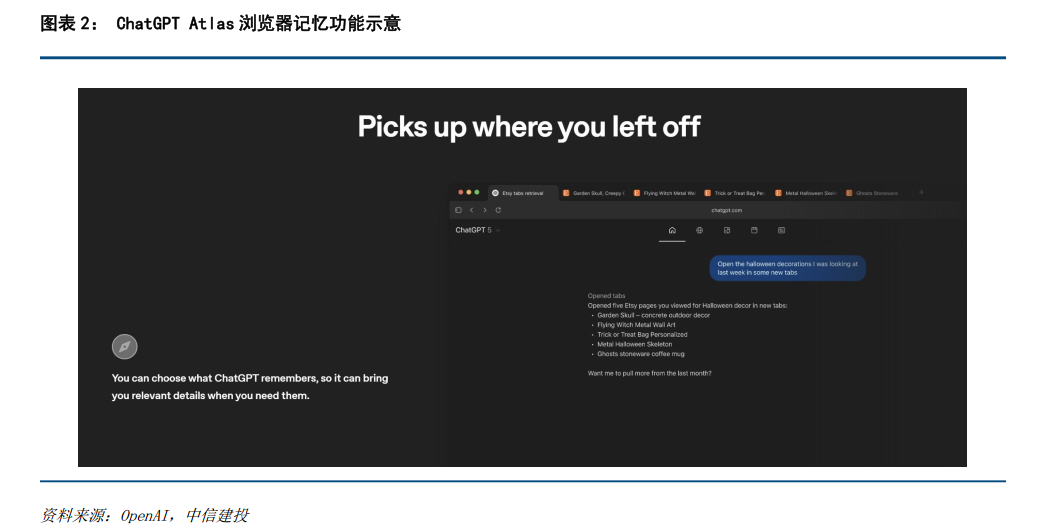Click "Flying Witch Metal Wall Art" item
Viewport: 1039px width, 532px height.
click(636, 325)
